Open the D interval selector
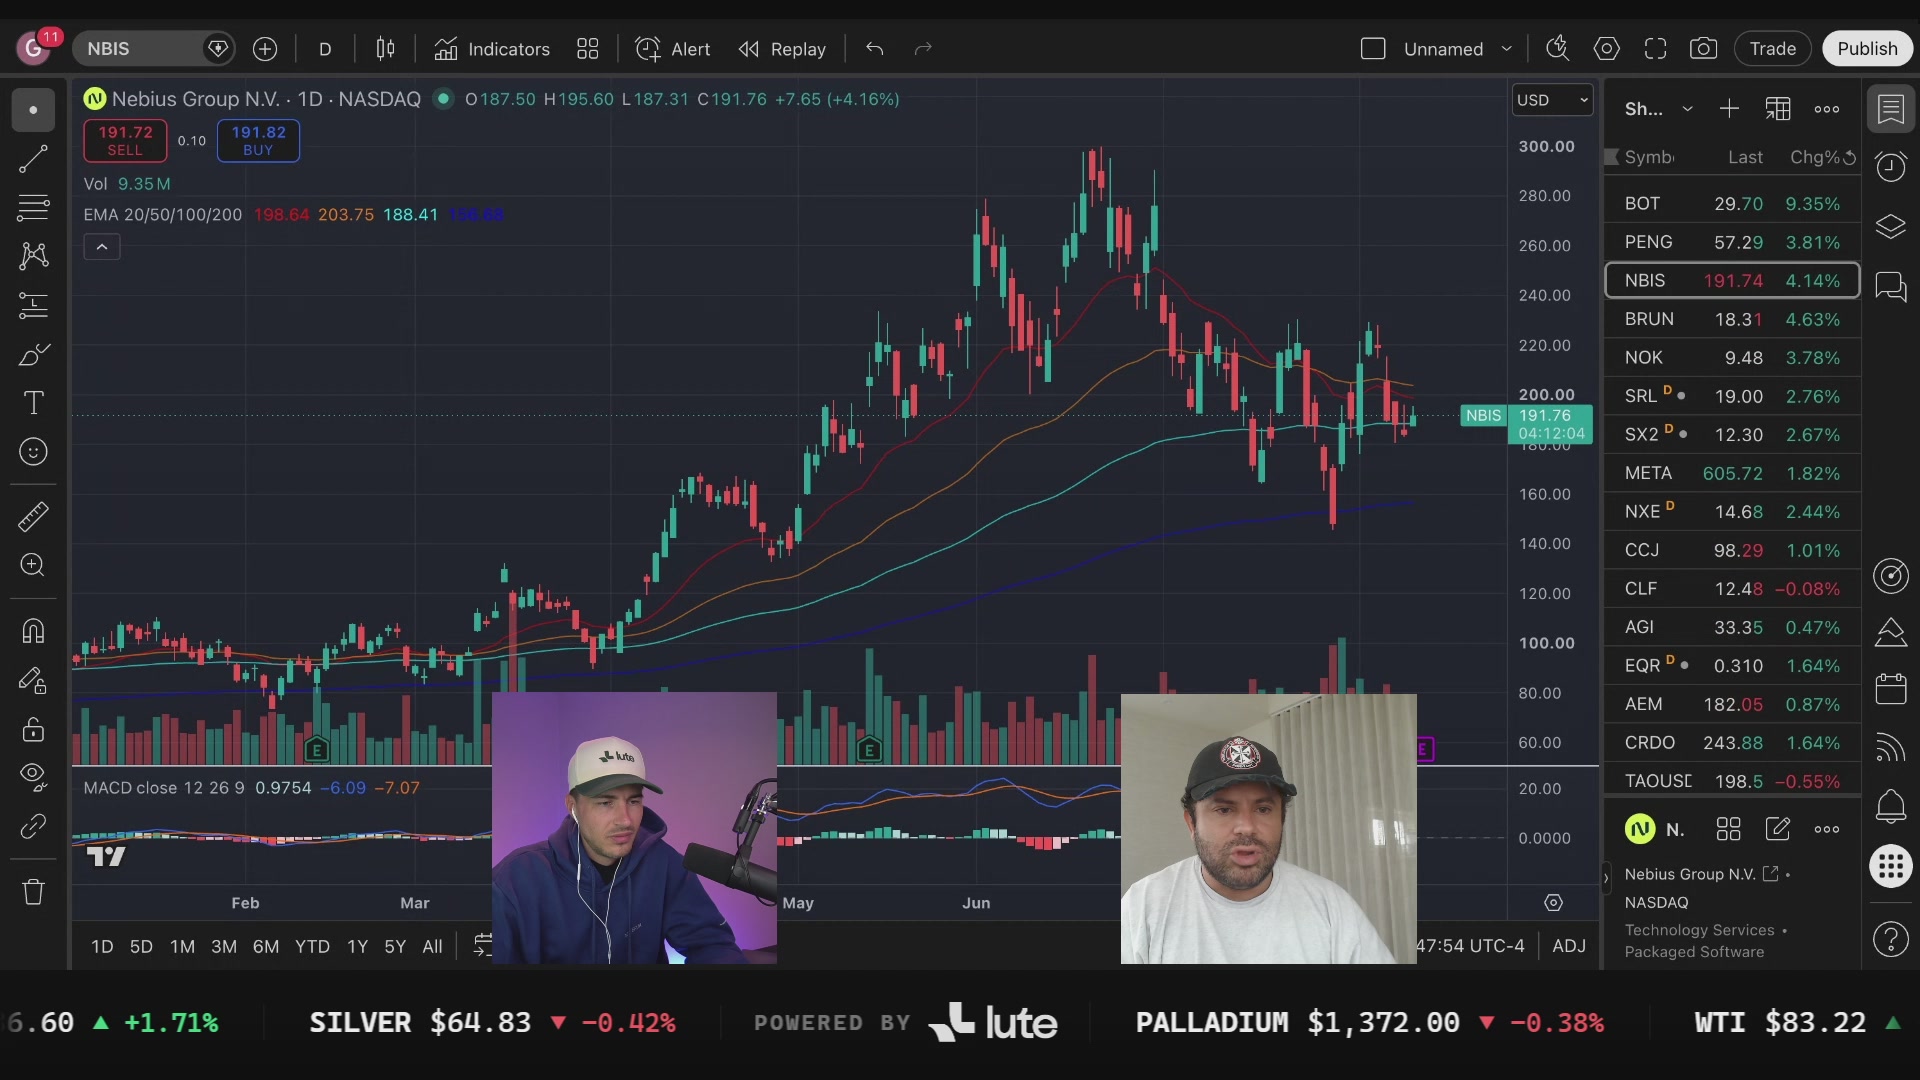Image resolution: width=1920 pixels, height=1080 pixels. pyautogui.click(x=325, y=49)
